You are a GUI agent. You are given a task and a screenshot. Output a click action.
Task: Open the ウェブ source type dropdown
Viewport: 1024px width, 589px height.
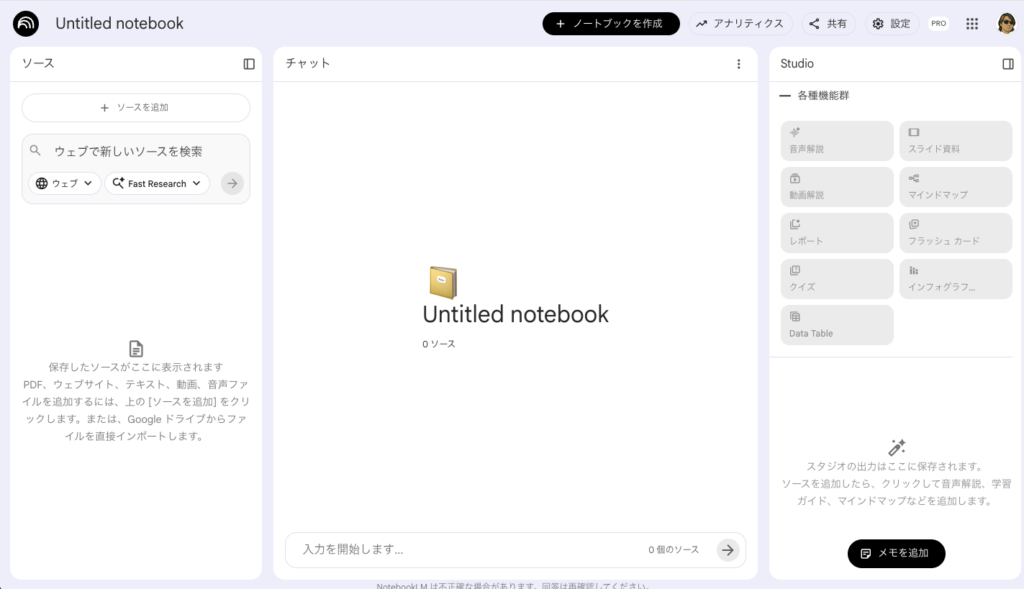click(65, 183)
